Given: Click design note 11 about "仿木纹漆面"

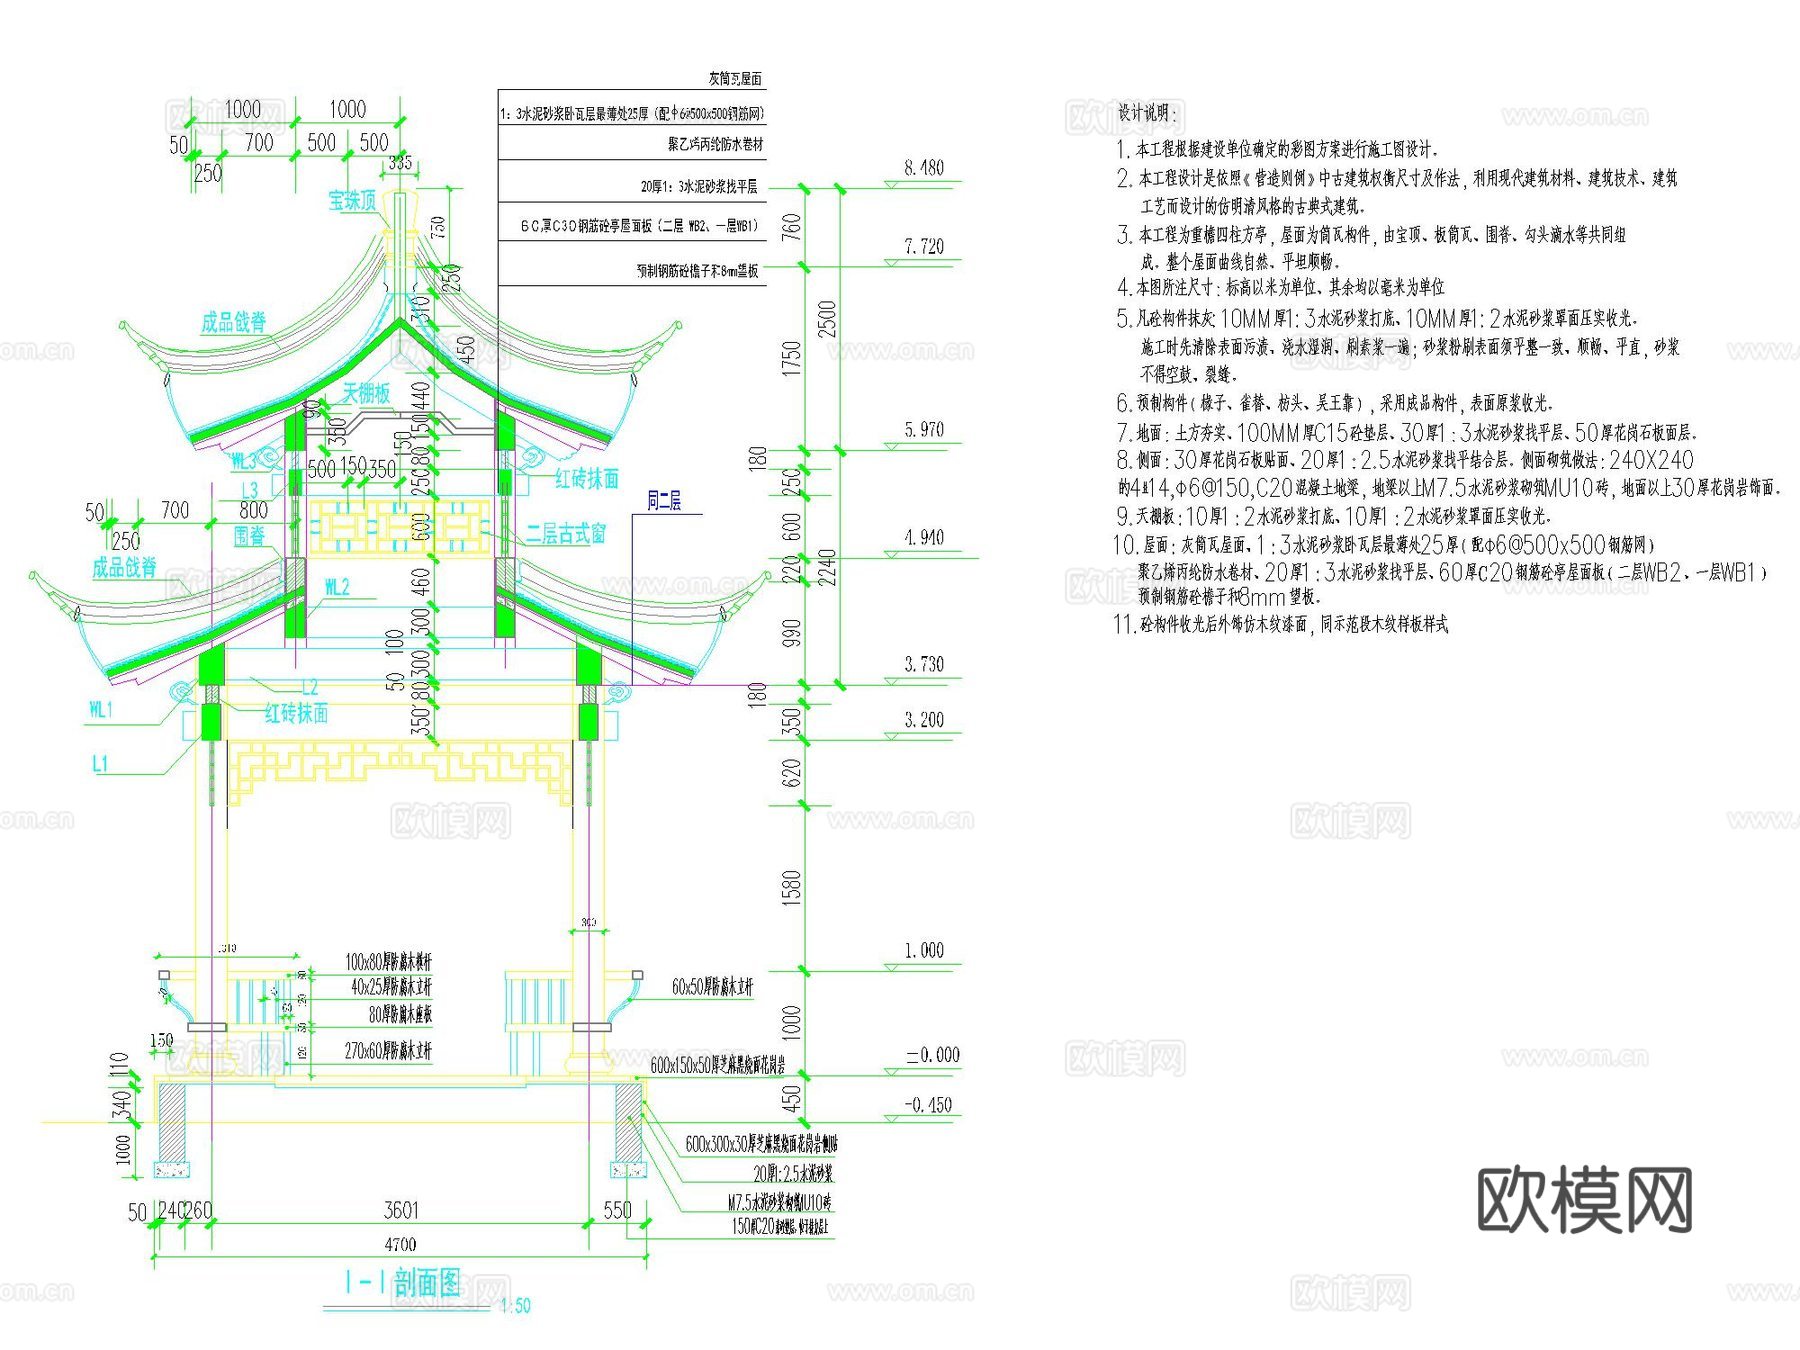Looking at the screenshot, I should point(1280,625).
